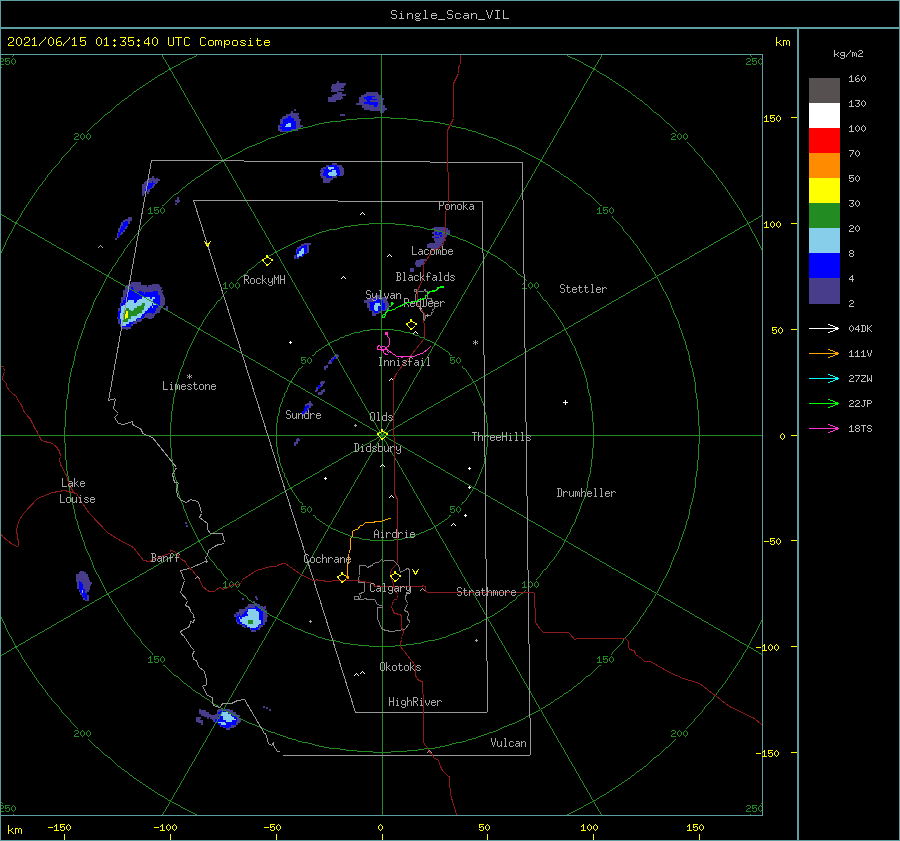Click the magenta 18TS track arrow in legend

coord(824,428)
